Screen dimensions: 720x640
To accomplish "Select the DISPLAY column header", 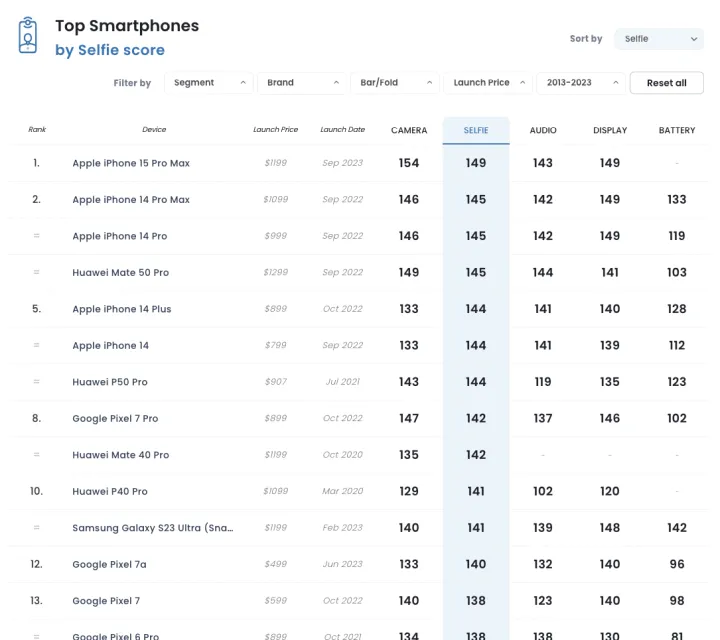I will [x=610, y=130].
